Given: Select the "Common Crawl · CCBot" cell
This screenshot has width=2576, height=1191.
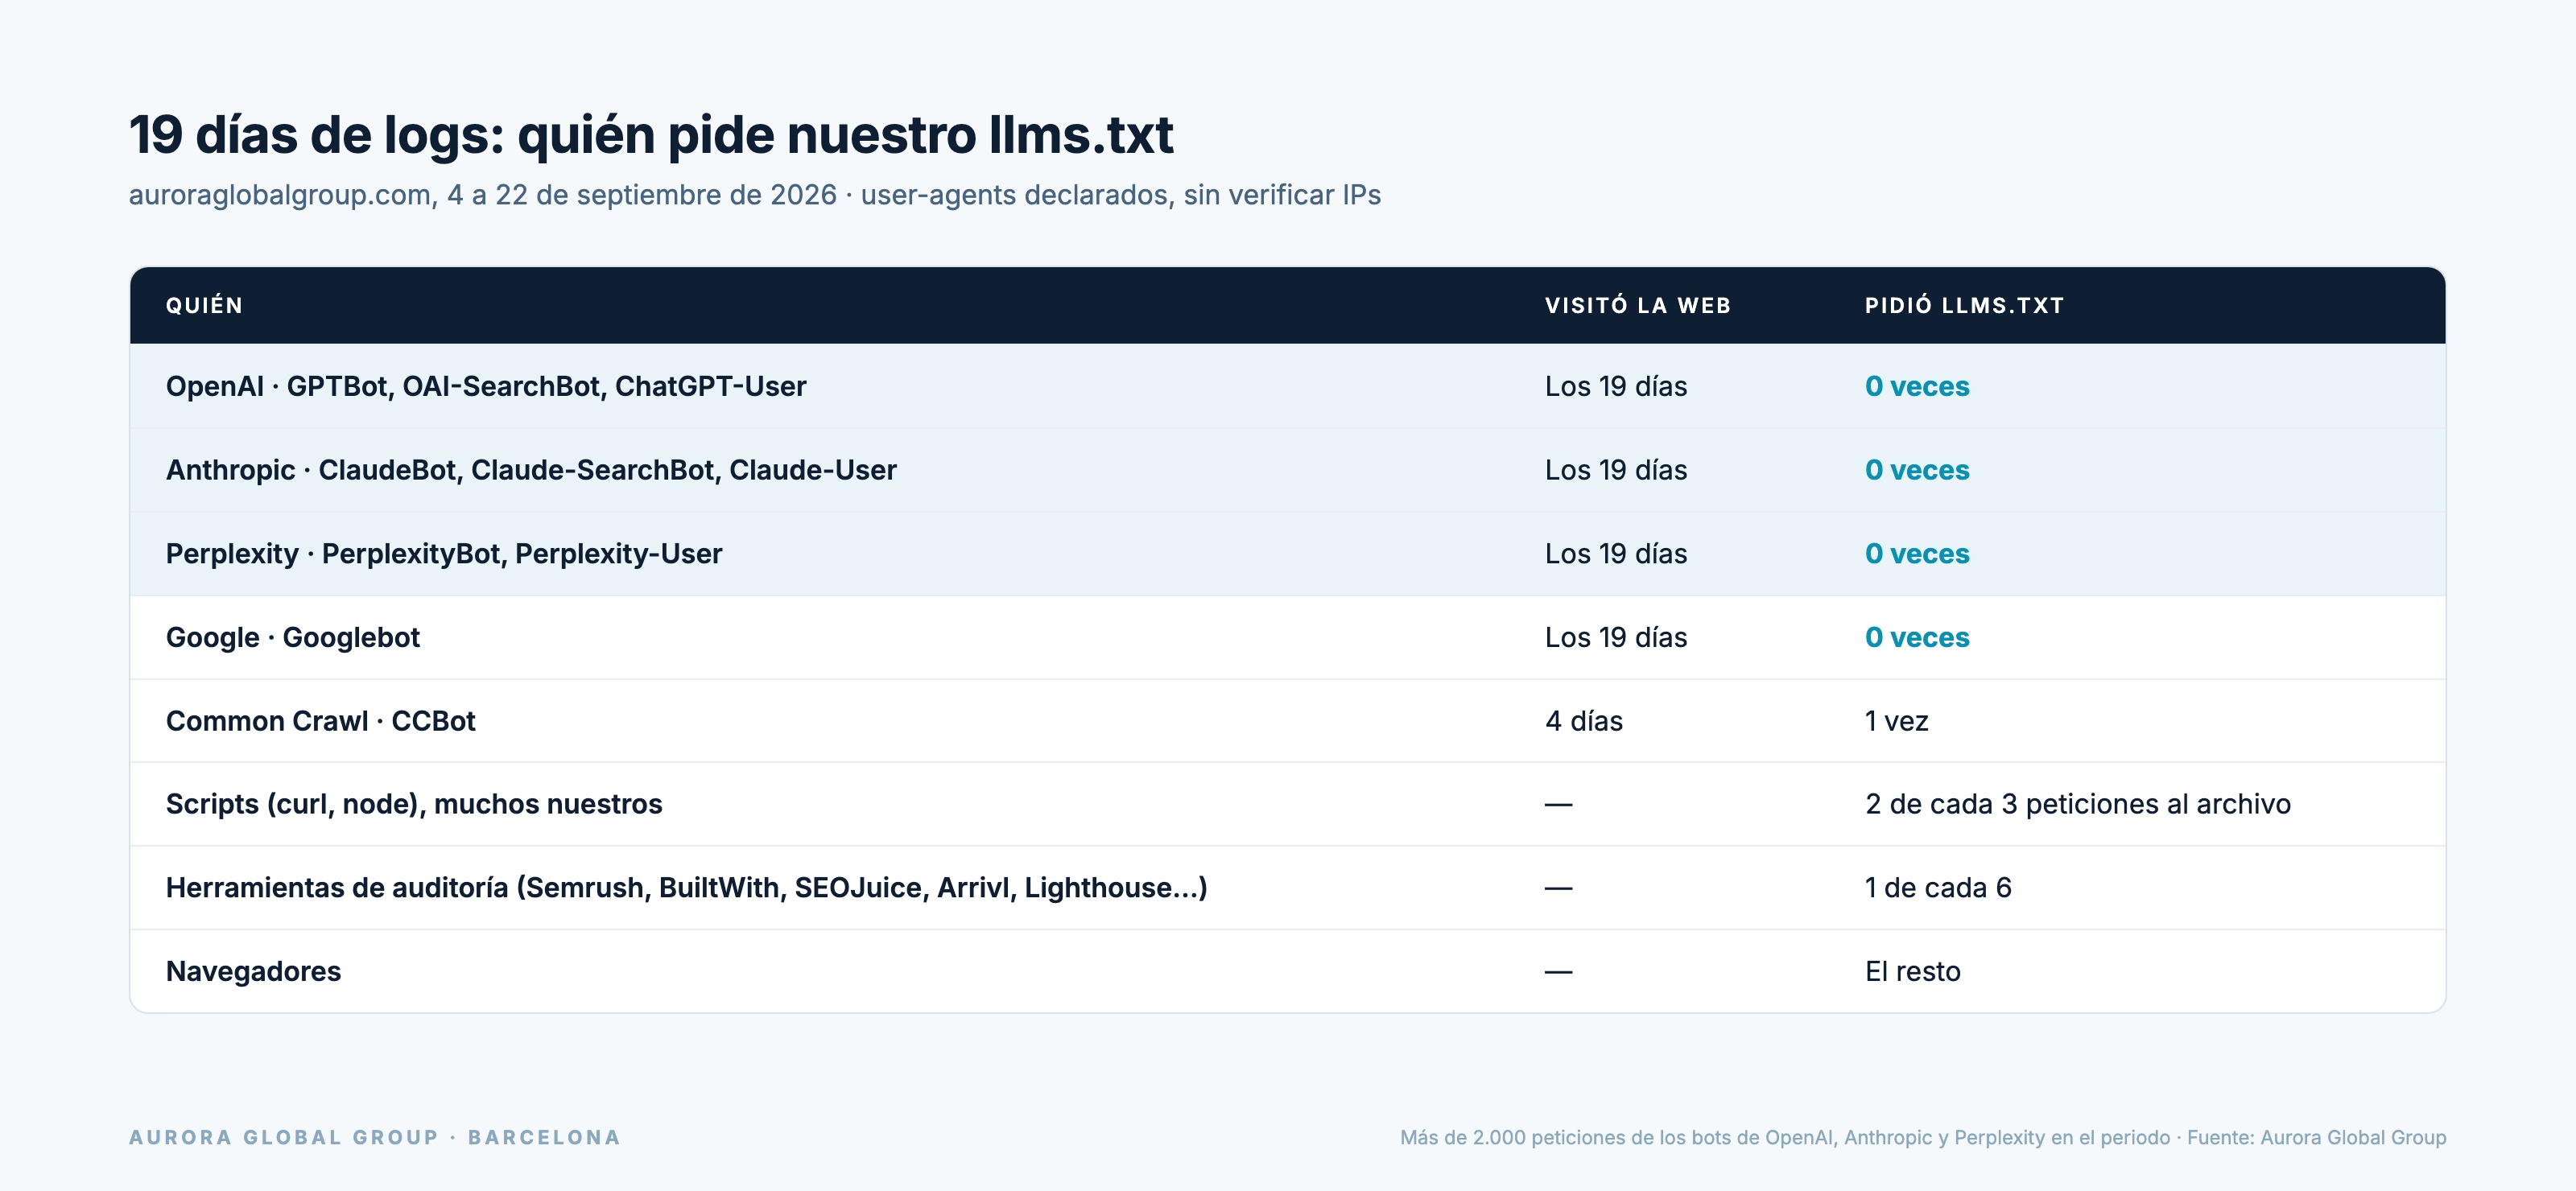Looking at the screenshot, I should 321,721.
